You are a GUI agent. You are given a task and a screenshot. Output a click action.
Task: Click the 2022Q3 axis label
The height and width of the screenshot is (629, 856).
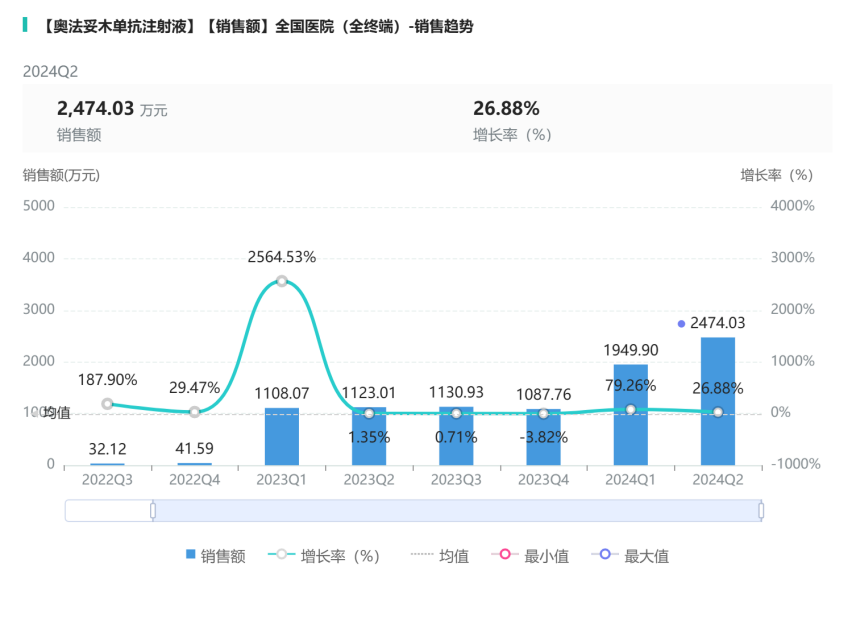(108, 479)
